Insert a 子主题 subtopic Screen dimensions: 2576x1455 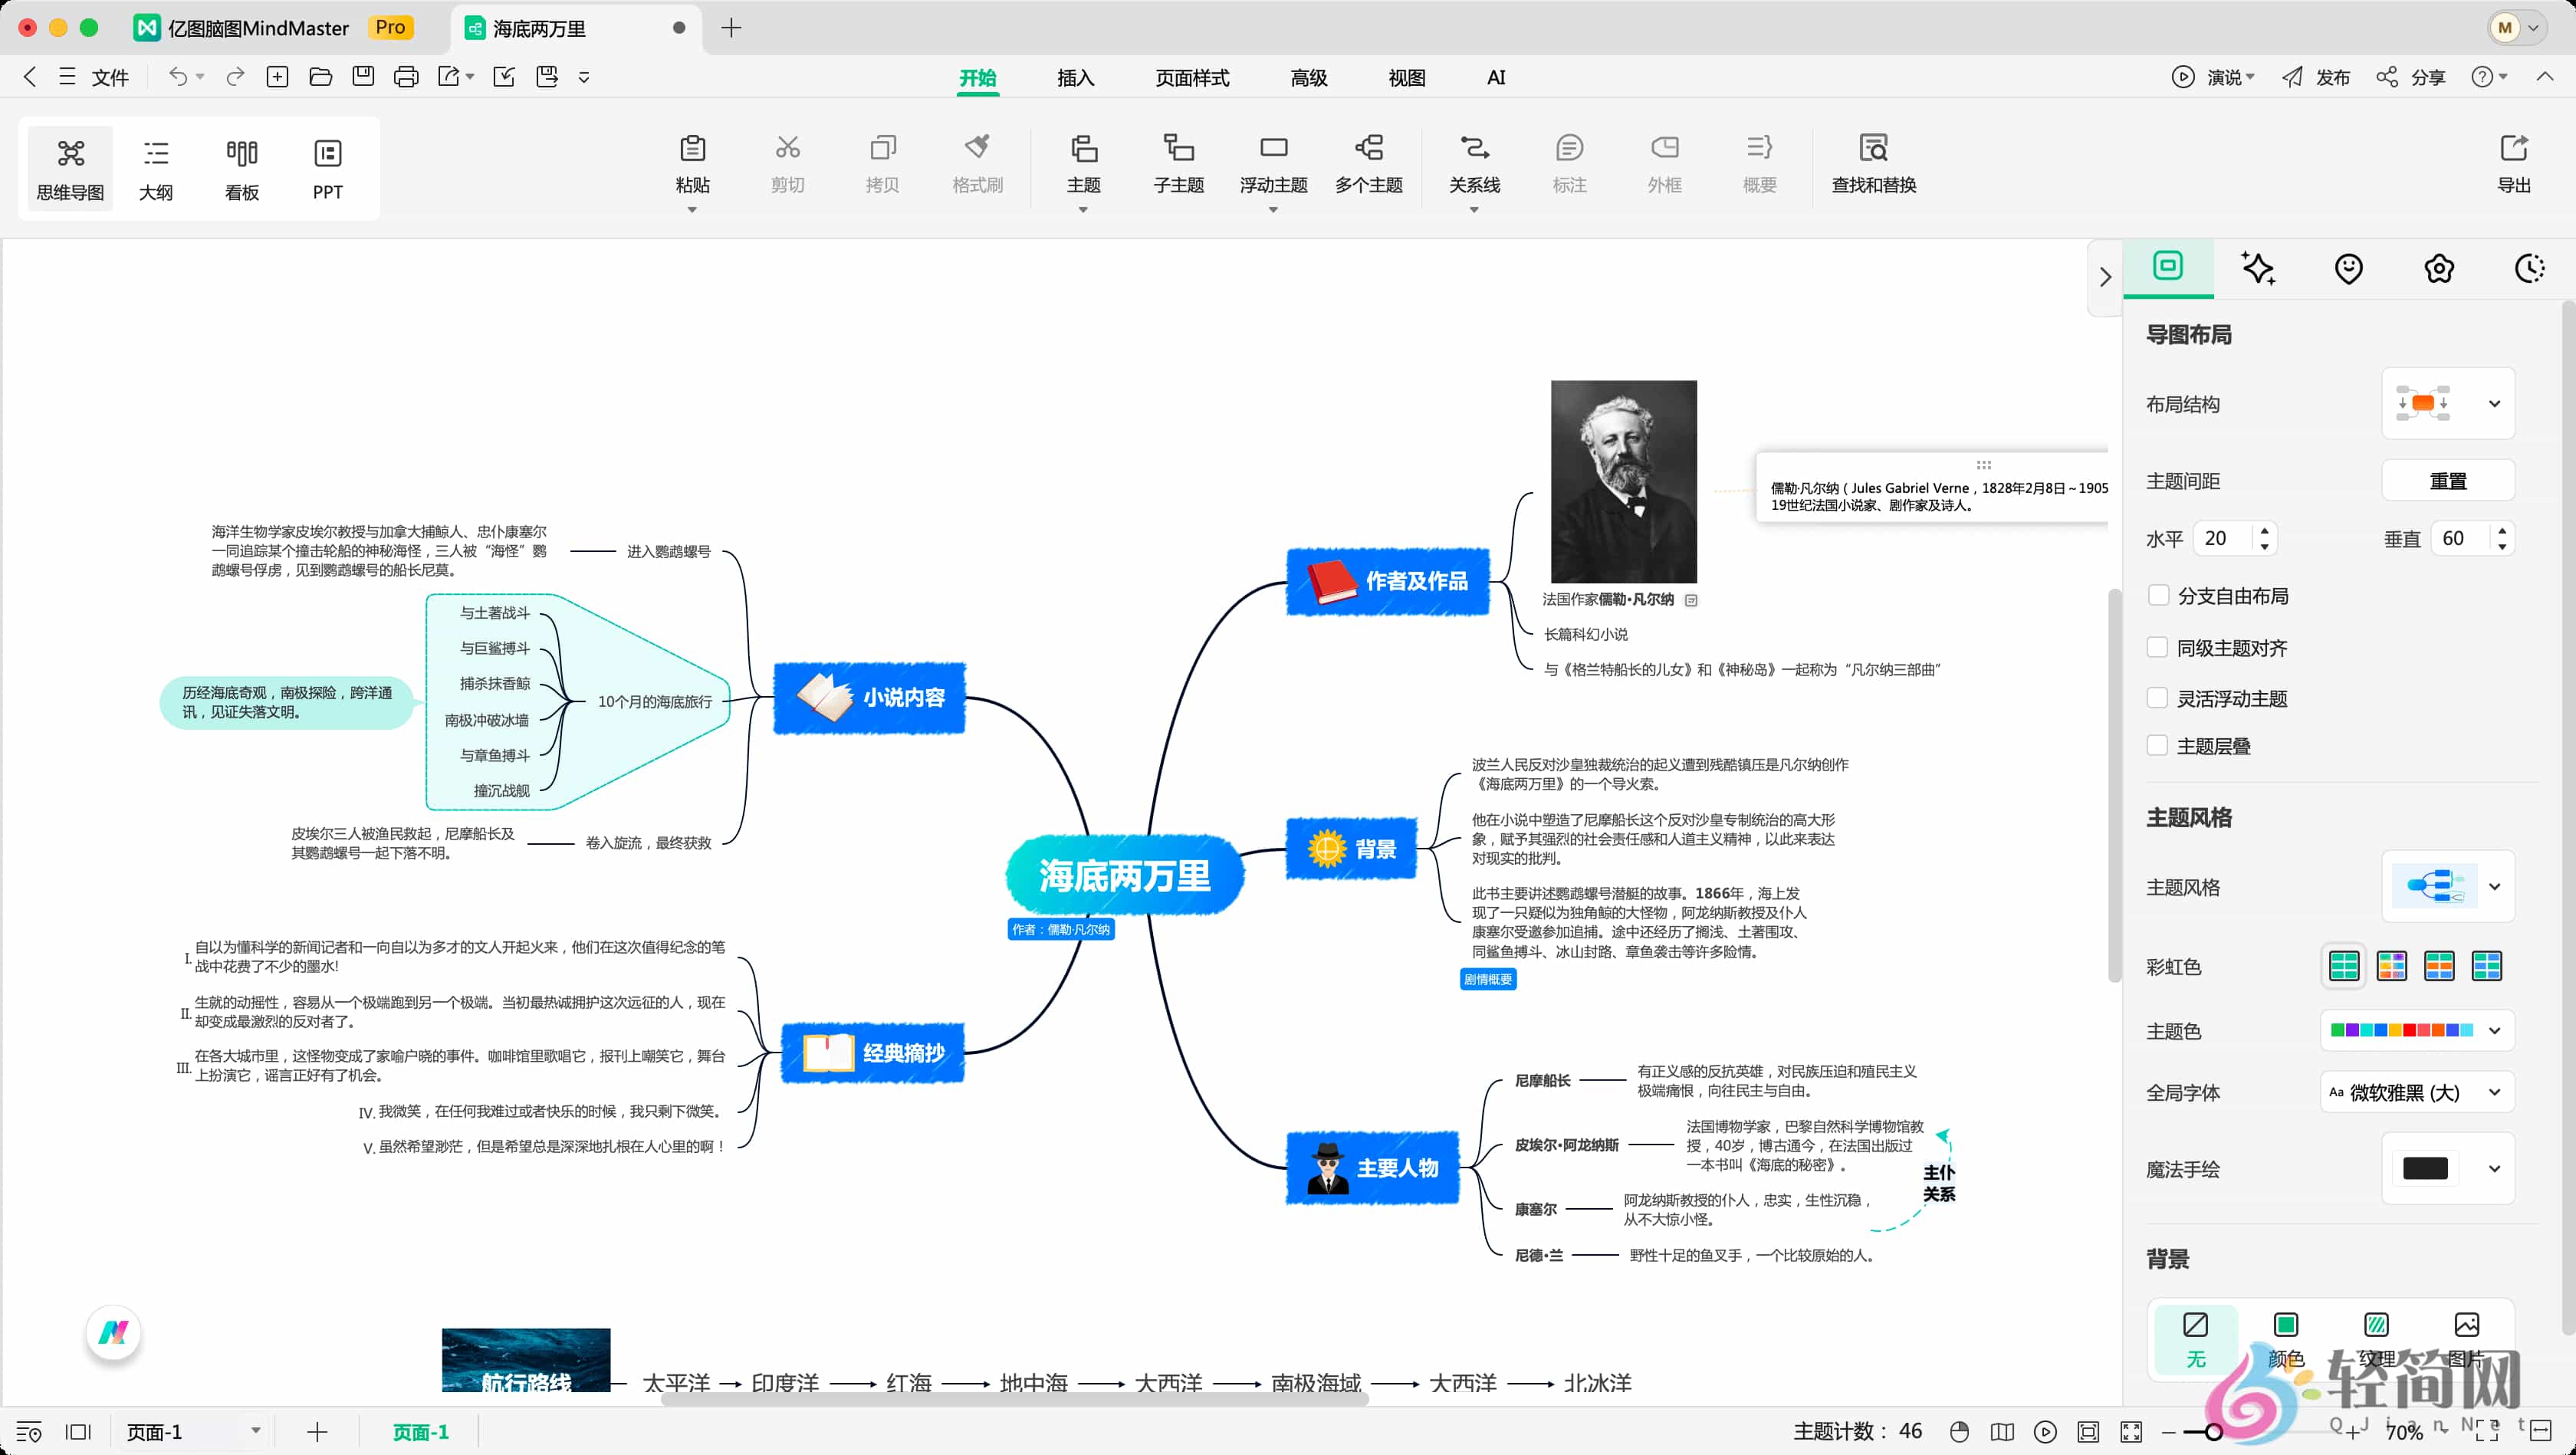[x=1178, y=165]
